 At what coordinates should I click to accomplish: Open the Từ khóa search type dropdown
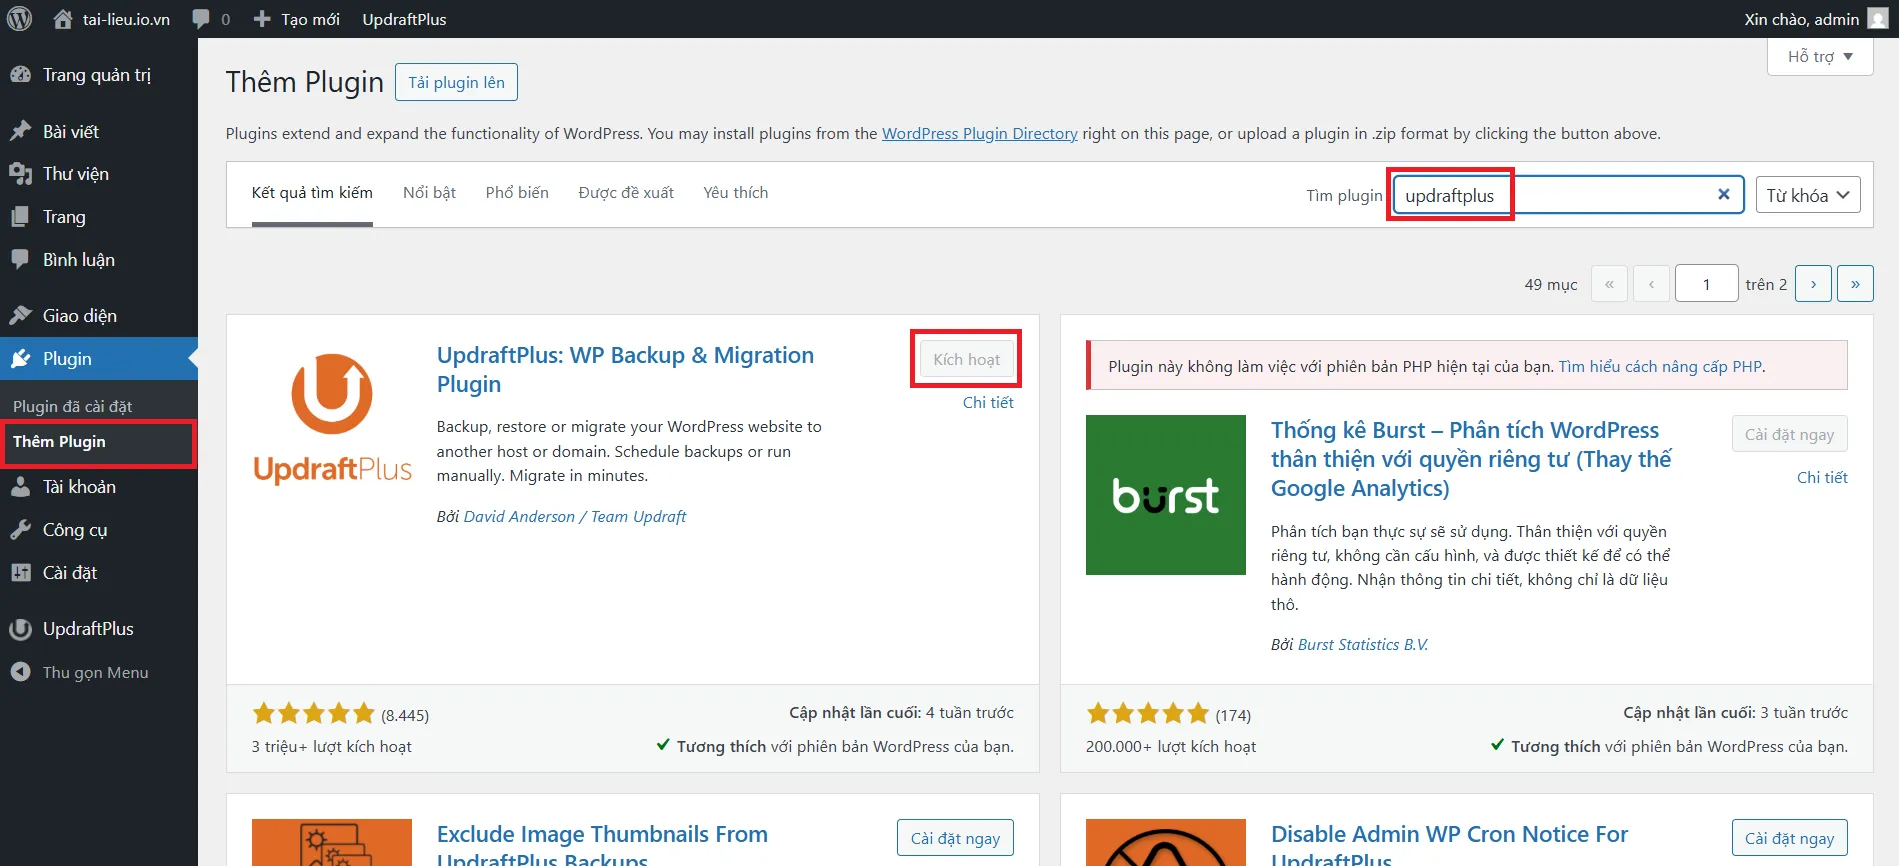[1807, 195]
